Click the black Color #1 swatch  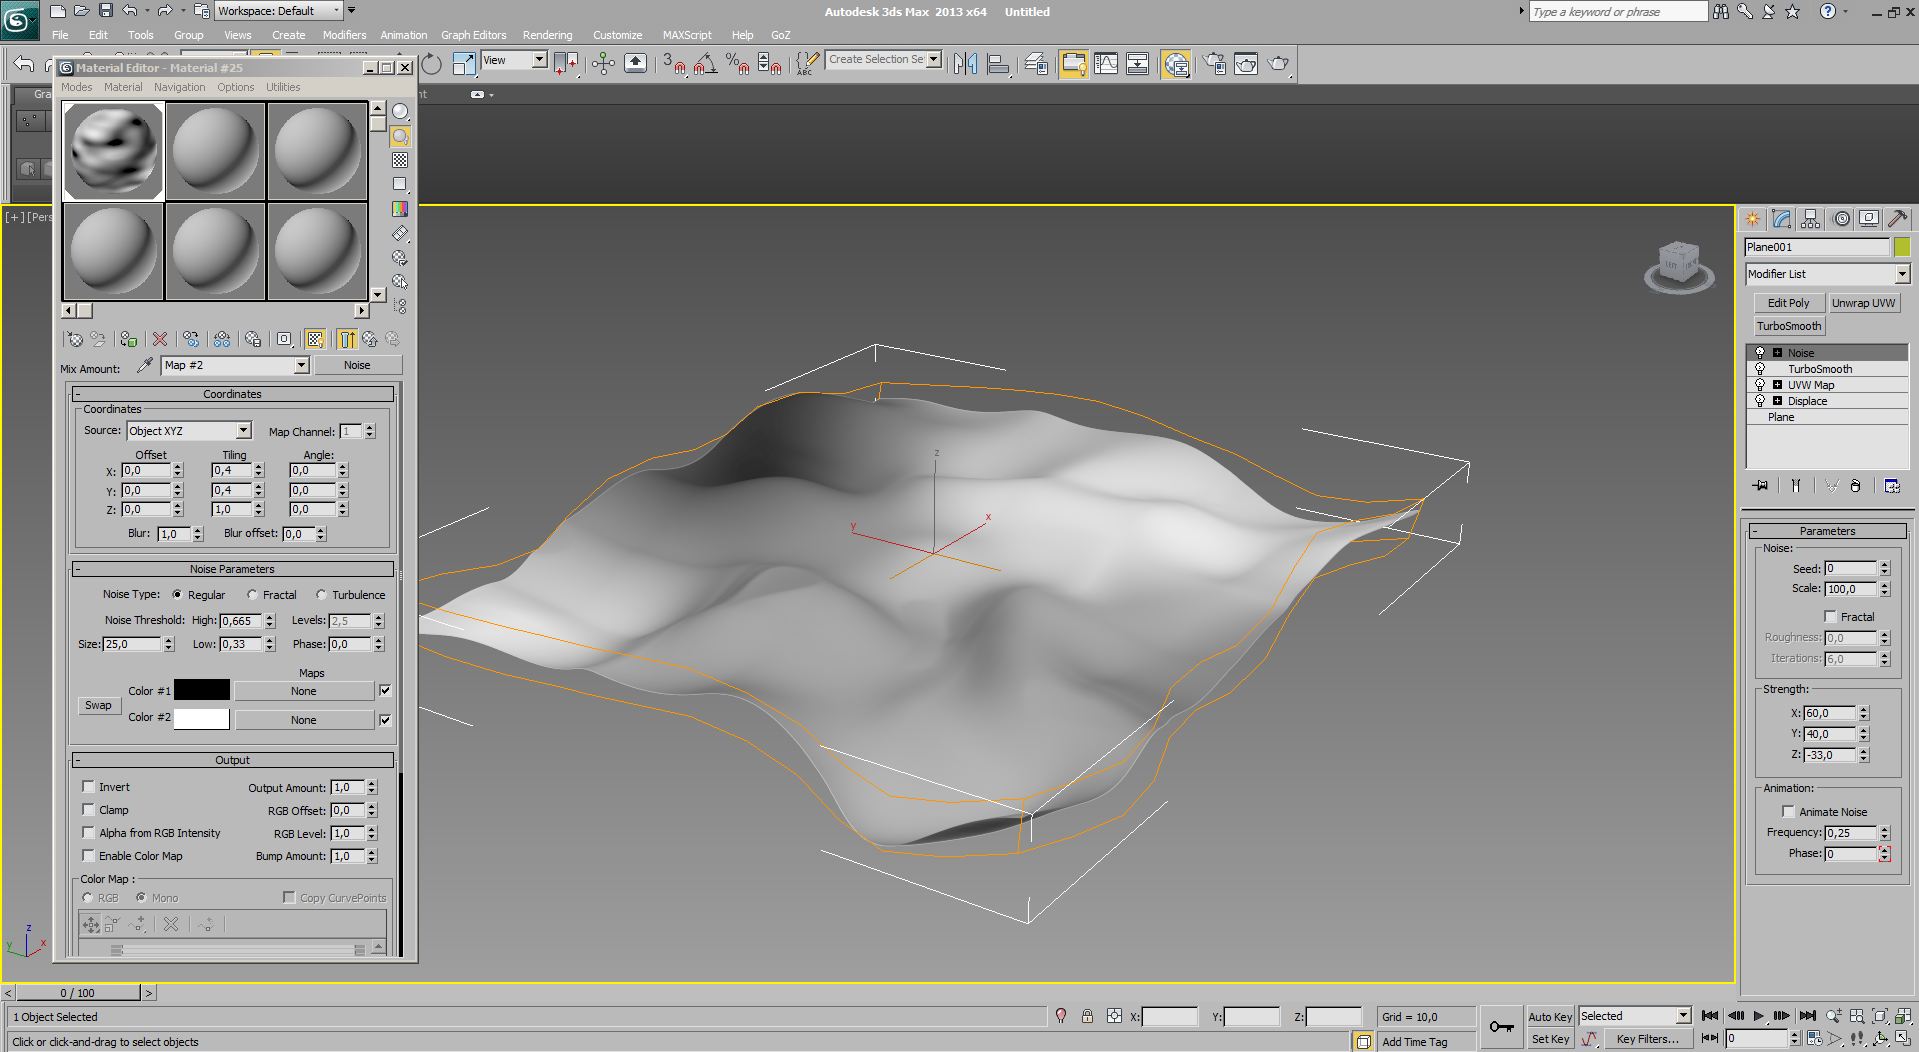coord(202,691)
